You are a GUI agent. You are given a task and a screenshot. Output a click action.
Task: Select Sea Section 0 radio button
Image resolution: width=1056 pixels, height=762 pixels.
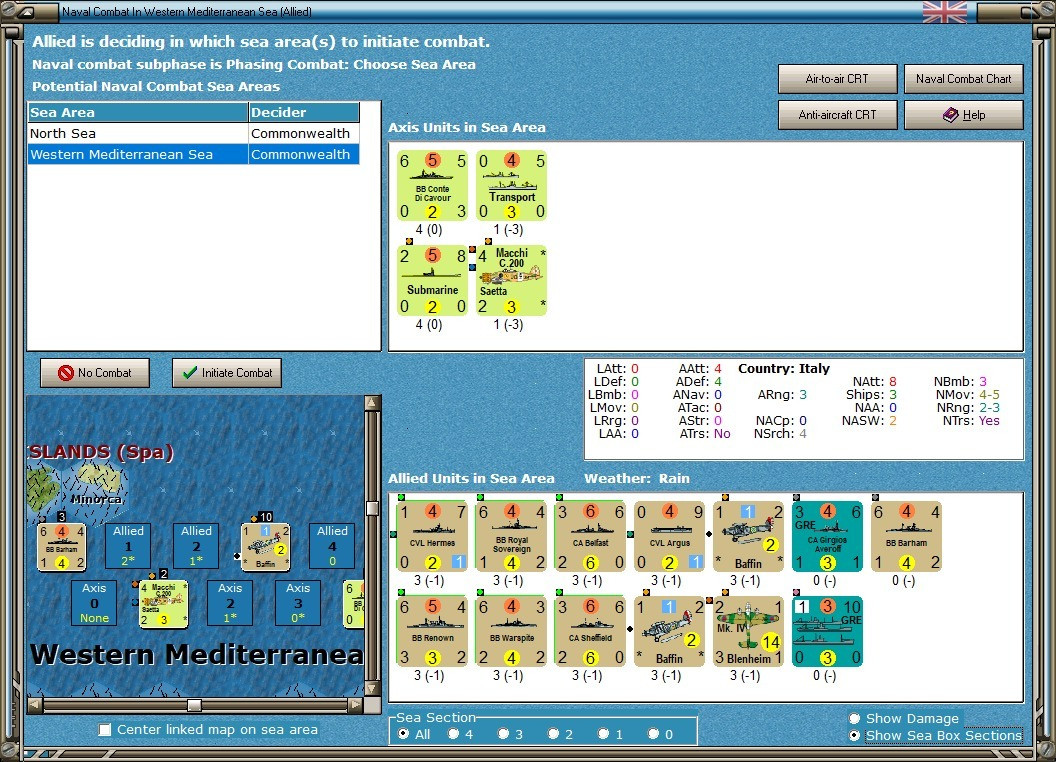point(653,734)
